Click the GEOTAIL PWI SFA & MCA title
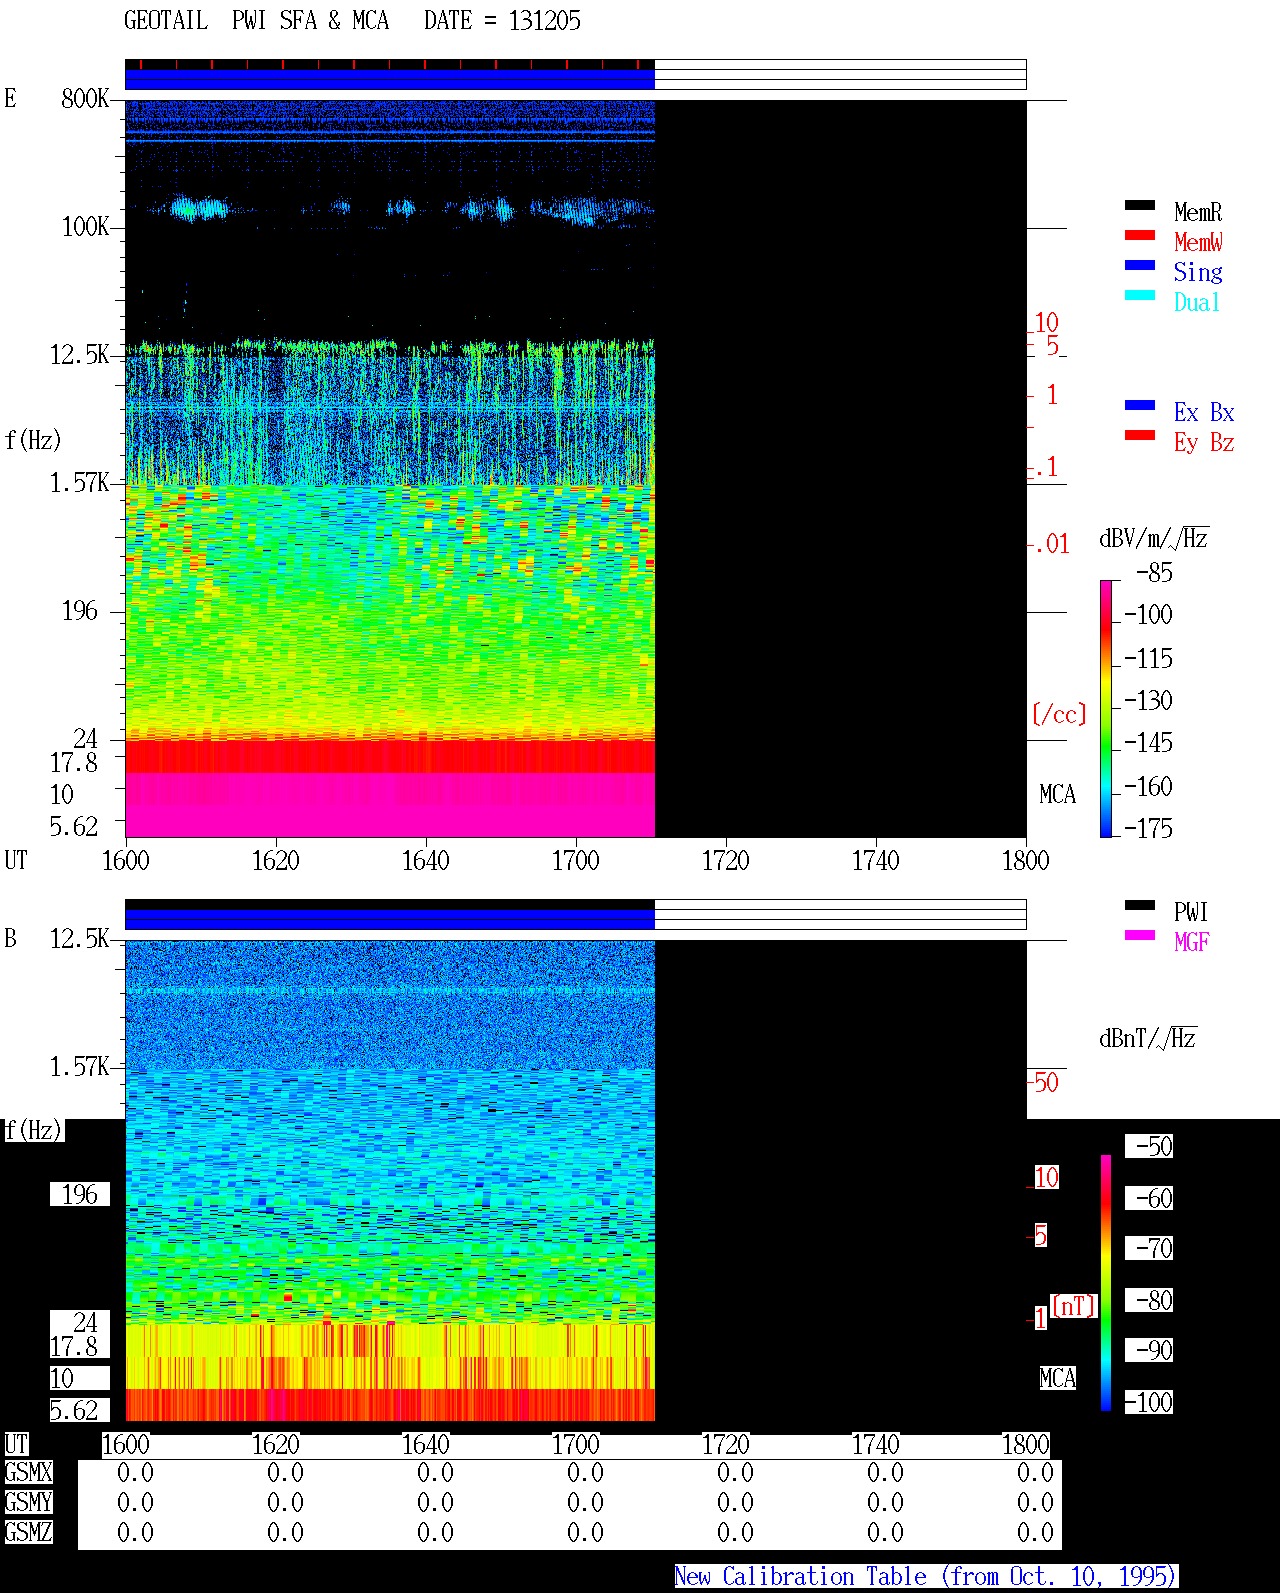 click(256, 21)
